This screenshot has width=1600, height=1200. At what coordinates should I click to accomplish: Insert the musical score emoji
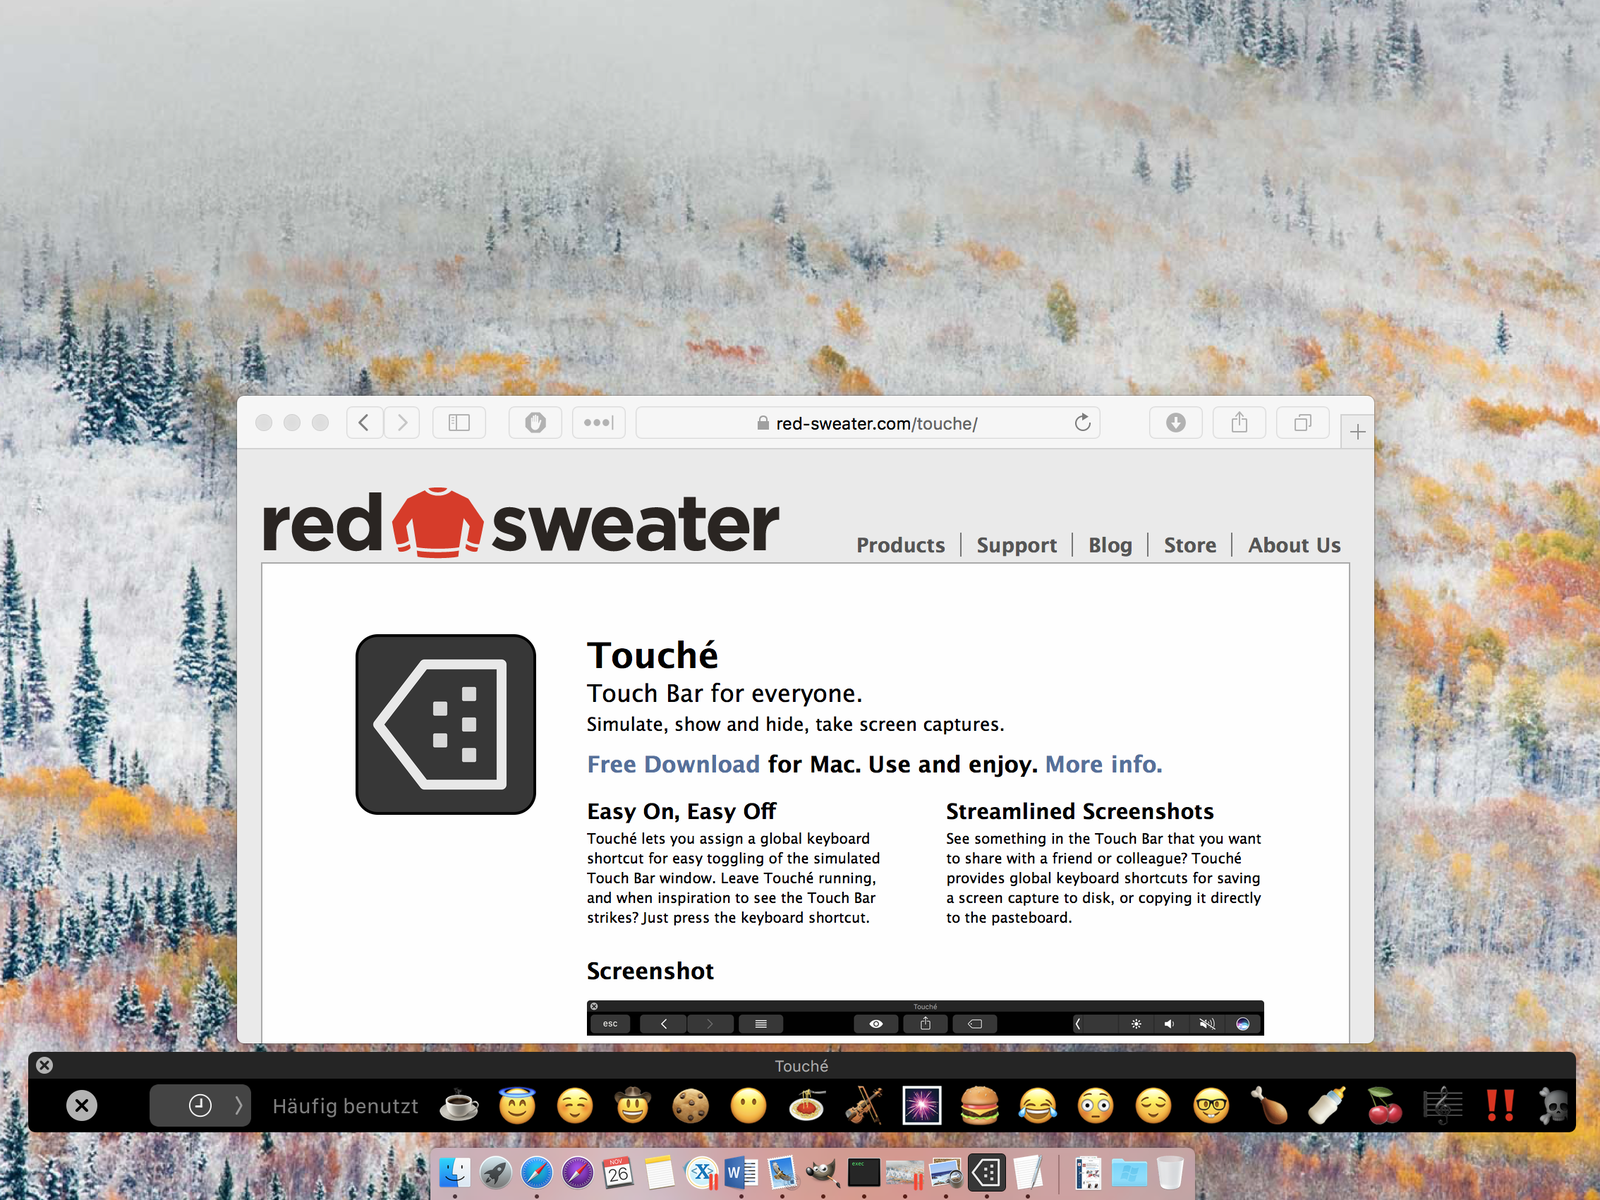tap(1442, 1106)
